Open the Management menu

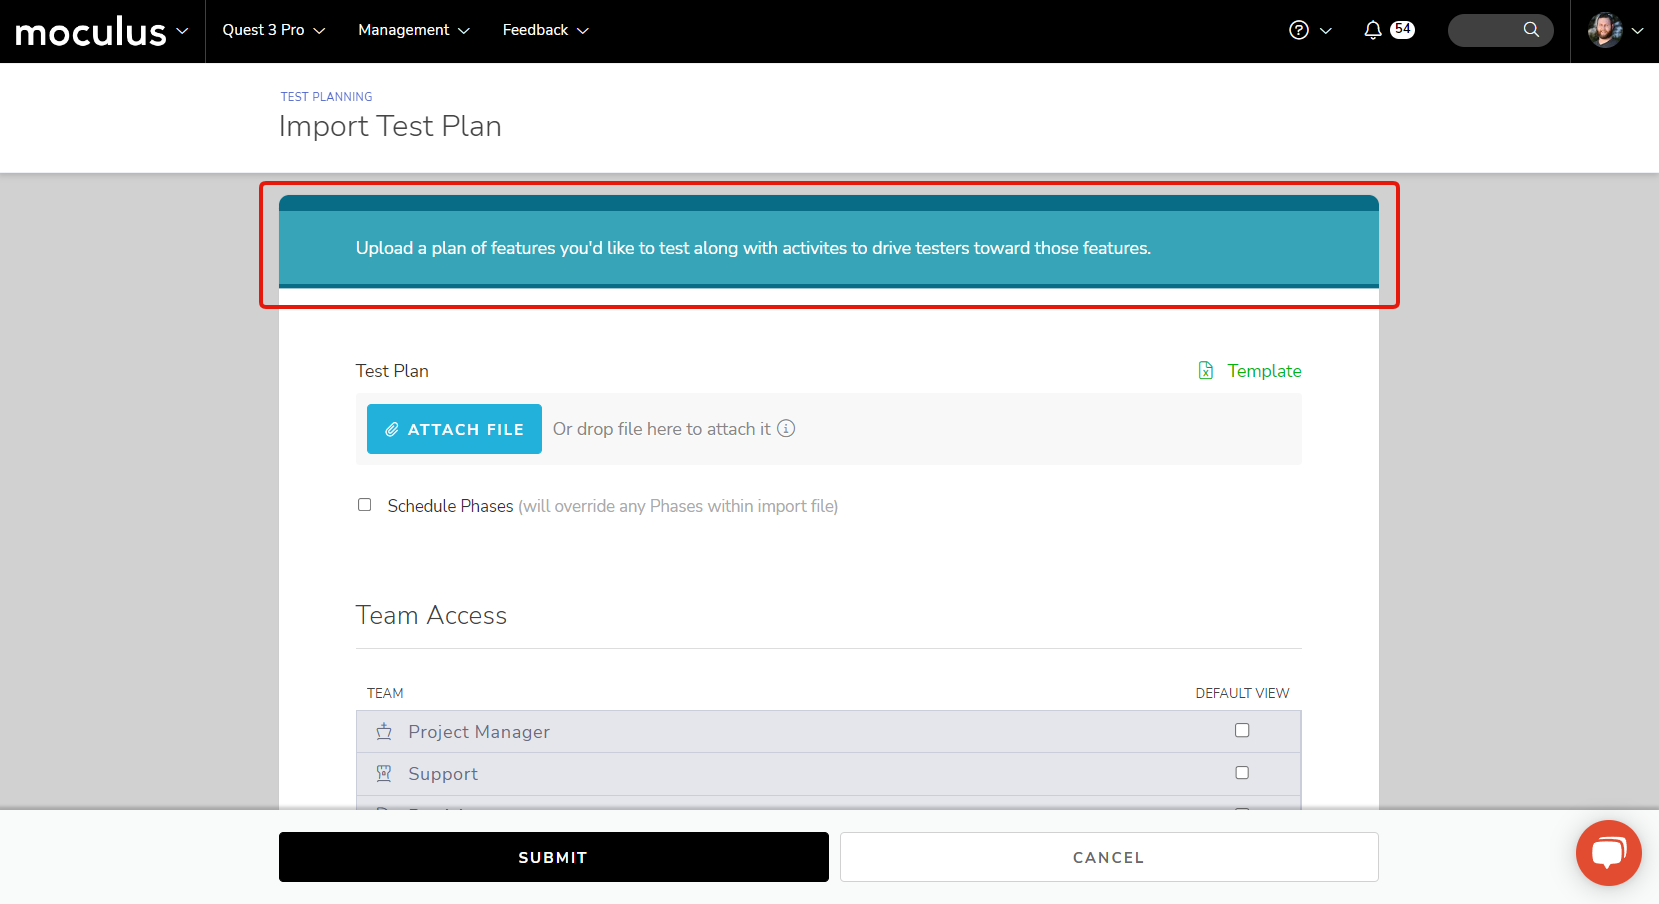click(413, 30)
